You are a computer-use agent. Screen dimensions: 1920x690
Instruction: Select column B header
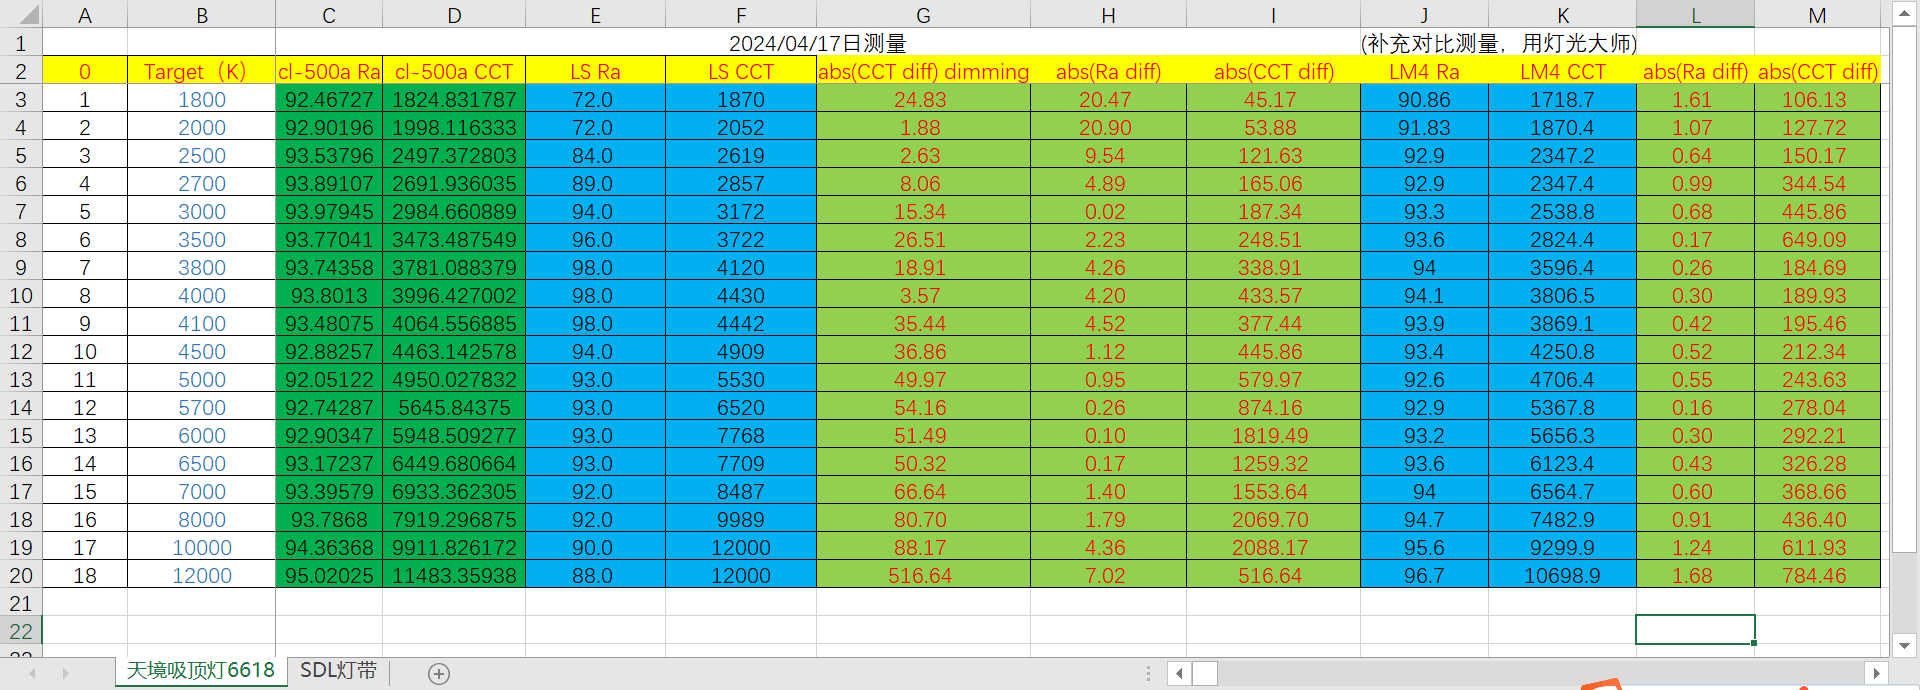202,15
